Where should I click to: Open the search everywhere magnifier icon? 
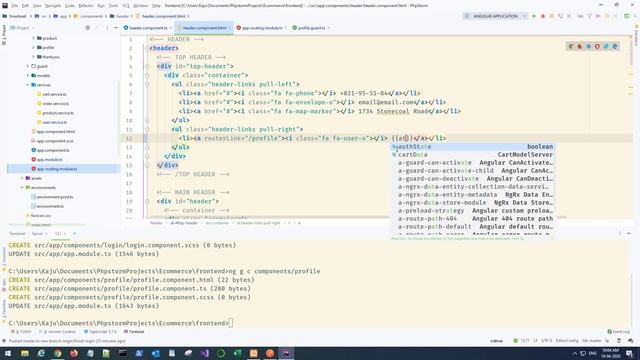[x=635, y=16]
